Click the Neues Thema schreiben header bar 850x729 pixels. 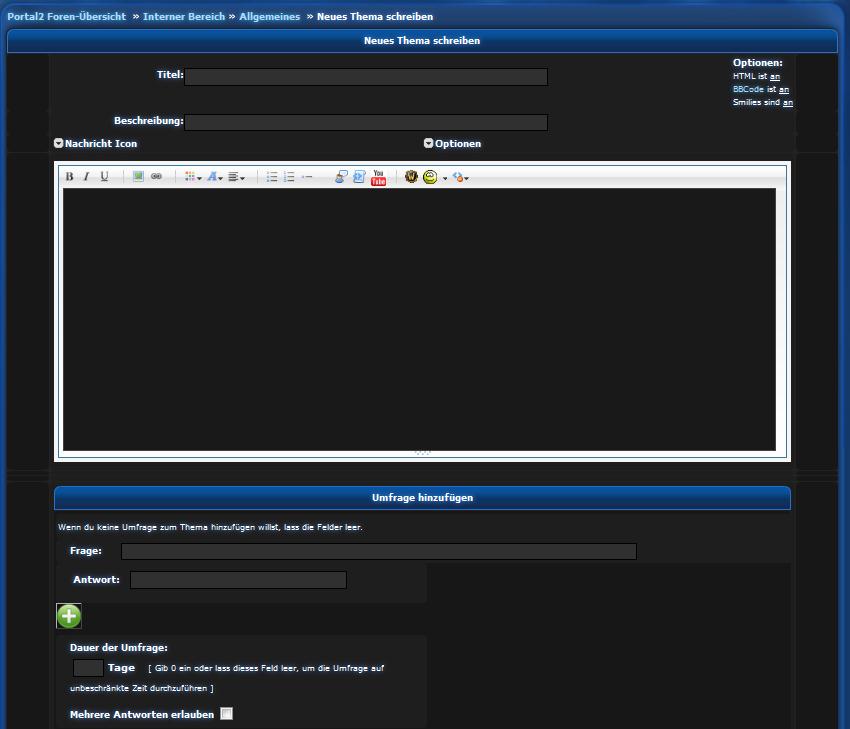coord(422,41)
